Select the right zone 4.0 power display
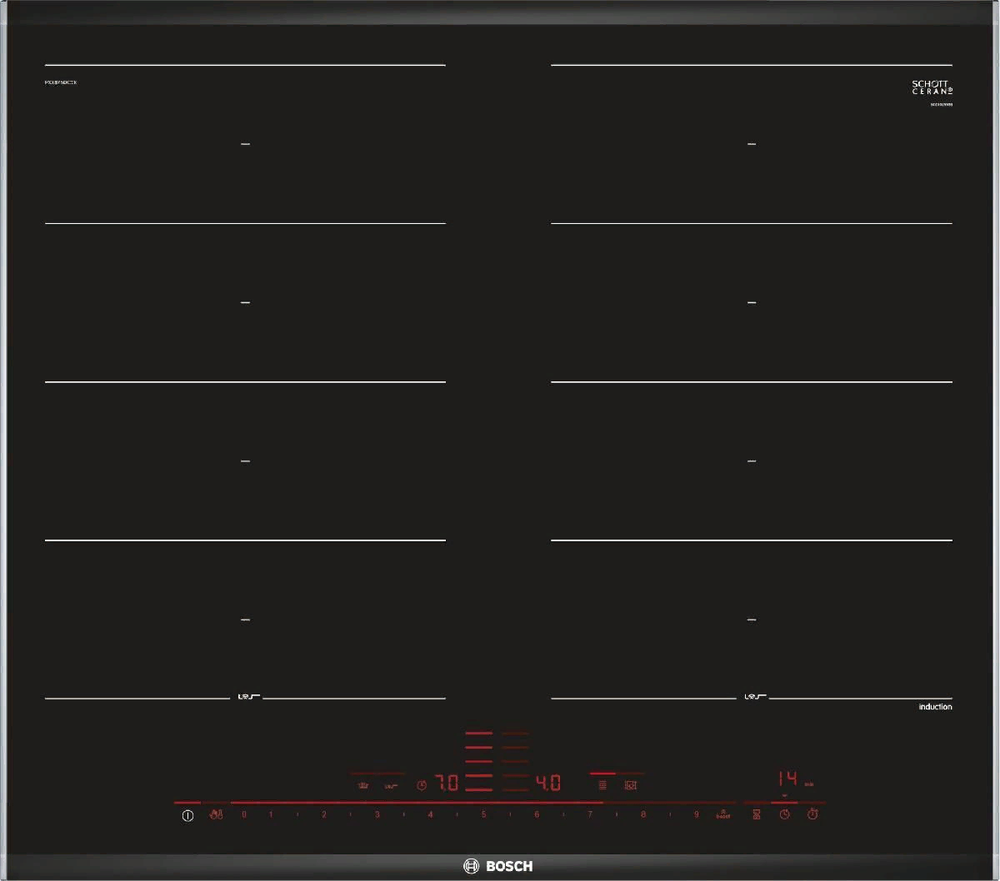The width and height of the screenshot is (1000, 881). click(x=548, y=784)
